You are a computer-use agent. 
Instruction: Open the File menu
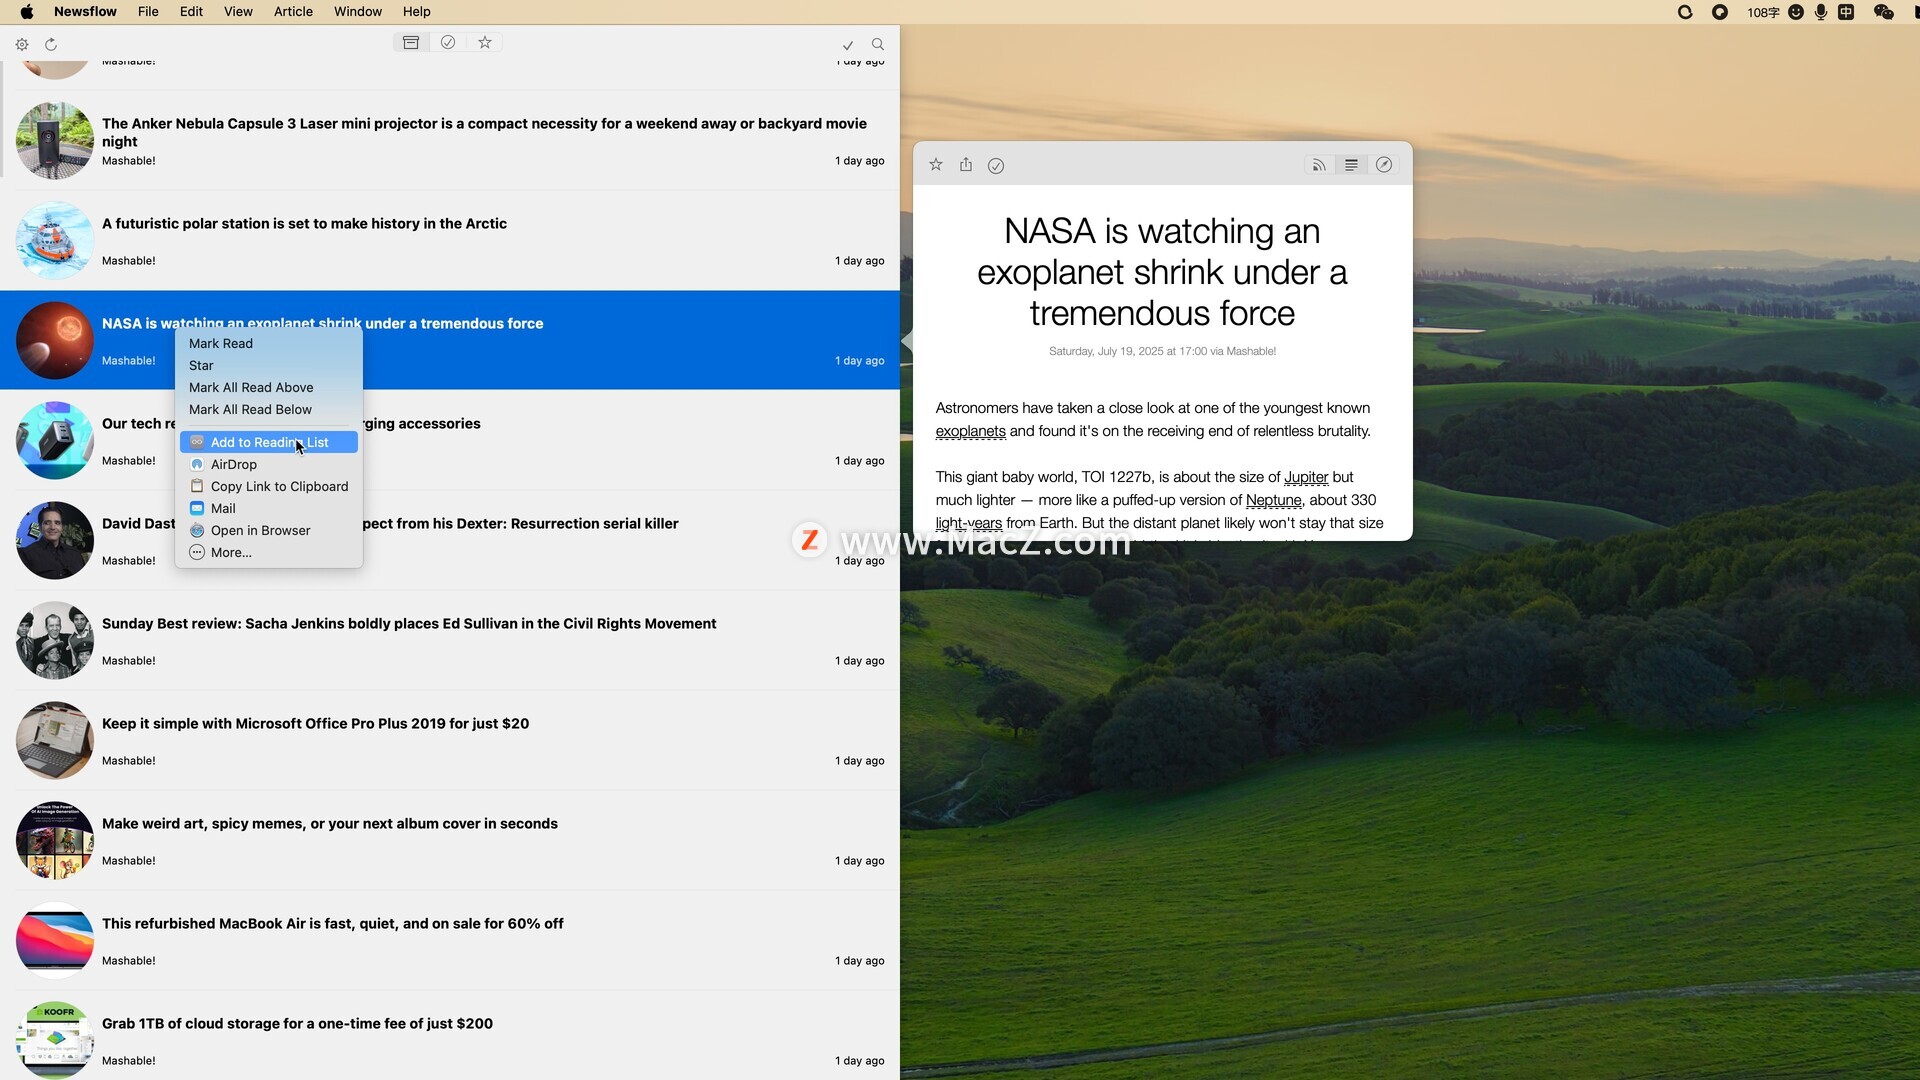coord(148,12)
